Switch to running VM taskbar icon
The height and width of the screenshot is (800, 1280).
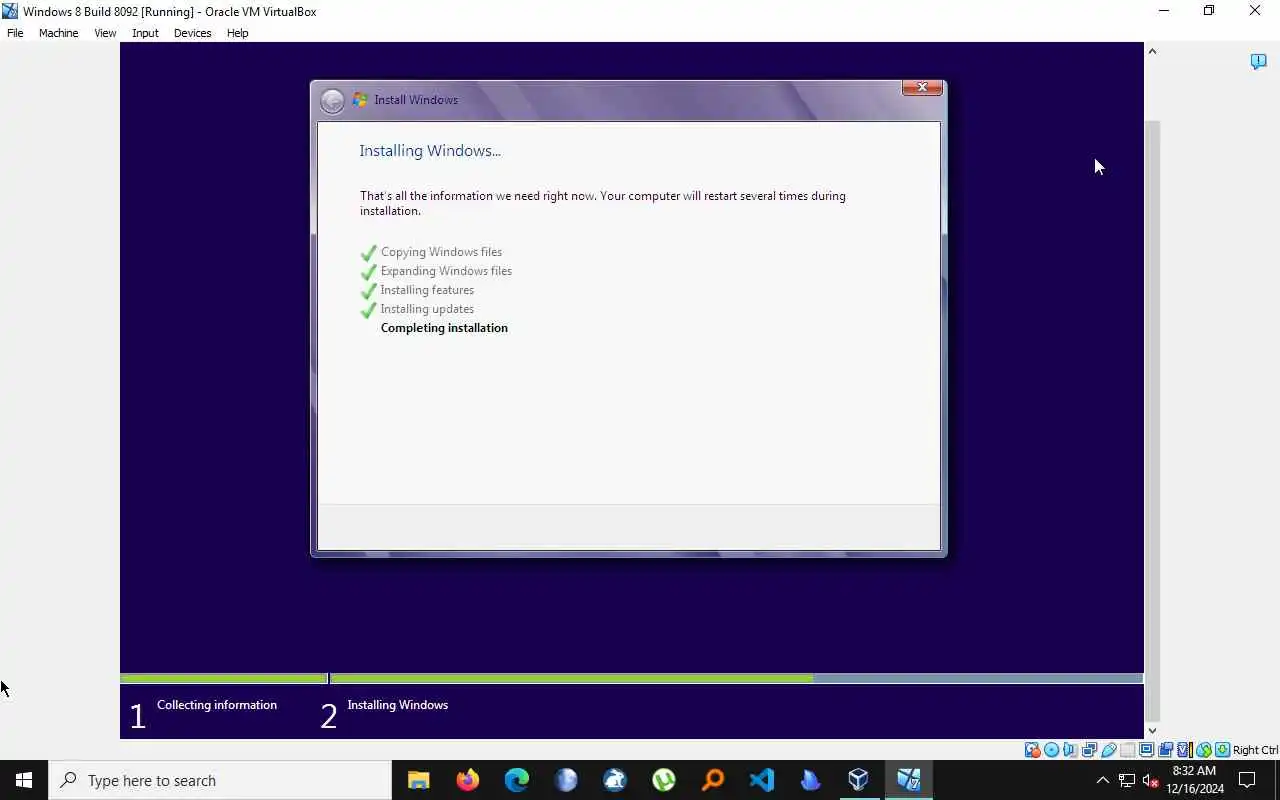click(x=908, y=780)
